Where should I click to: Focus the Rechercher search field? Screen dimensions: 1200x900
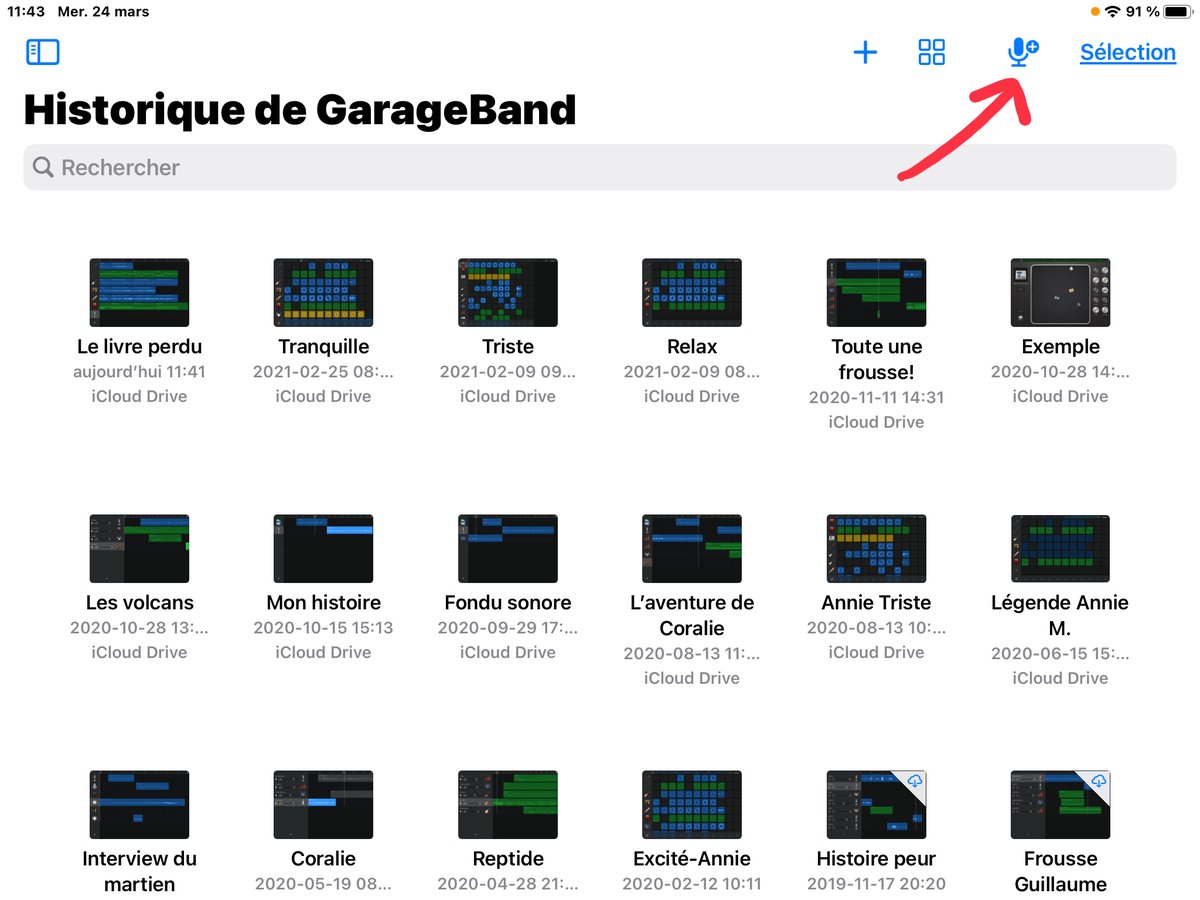tap(600, 167)
